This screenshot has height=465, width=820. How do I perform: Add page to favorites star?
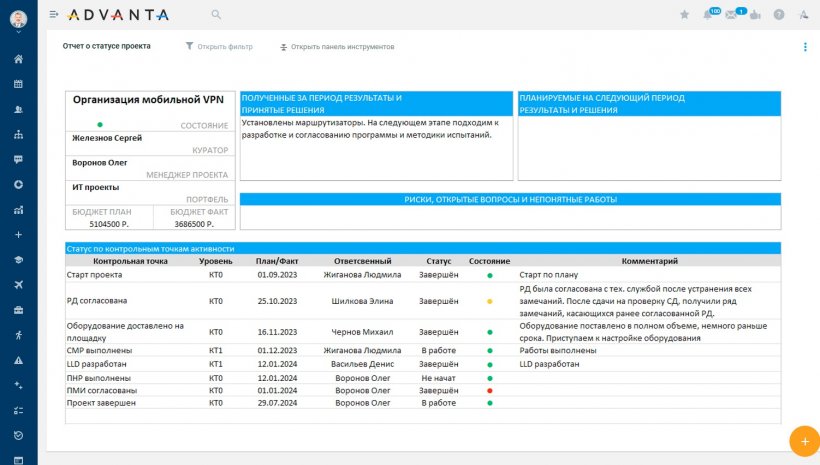(x=685, y=15)
